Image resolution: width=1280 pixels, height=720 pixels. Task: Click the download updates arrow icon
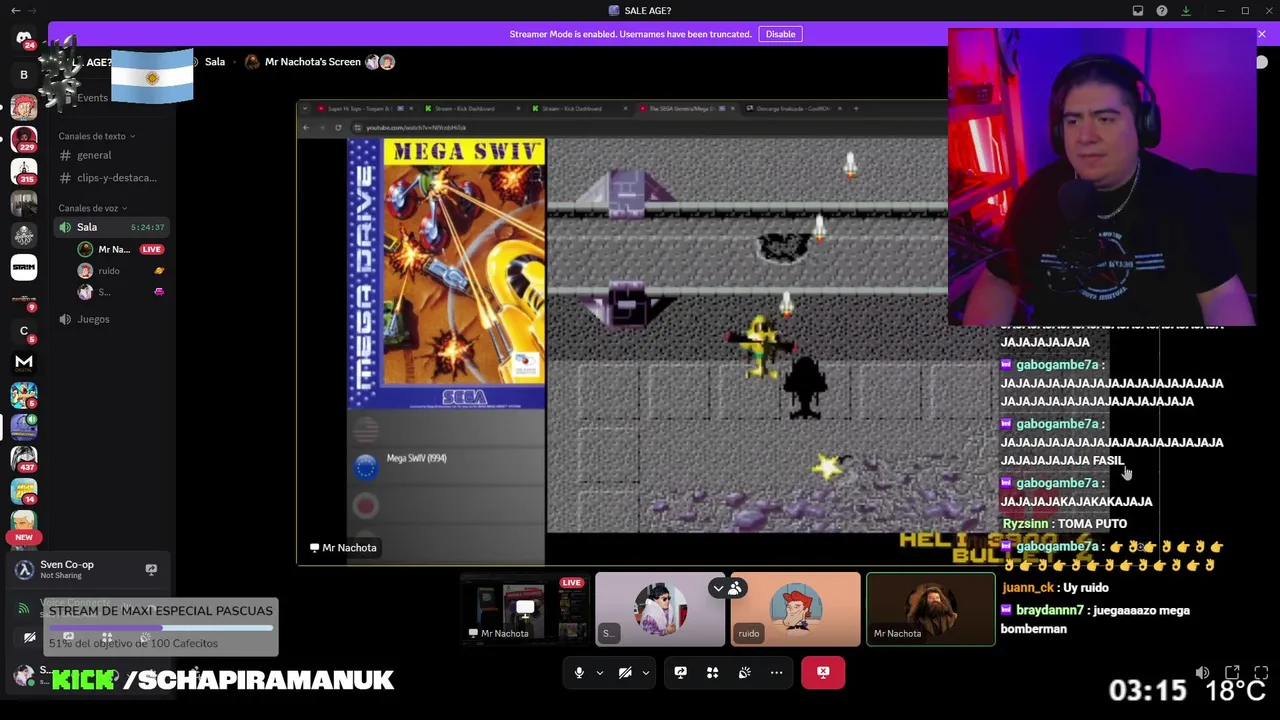pyautogui.click(x=1186, y=10)
